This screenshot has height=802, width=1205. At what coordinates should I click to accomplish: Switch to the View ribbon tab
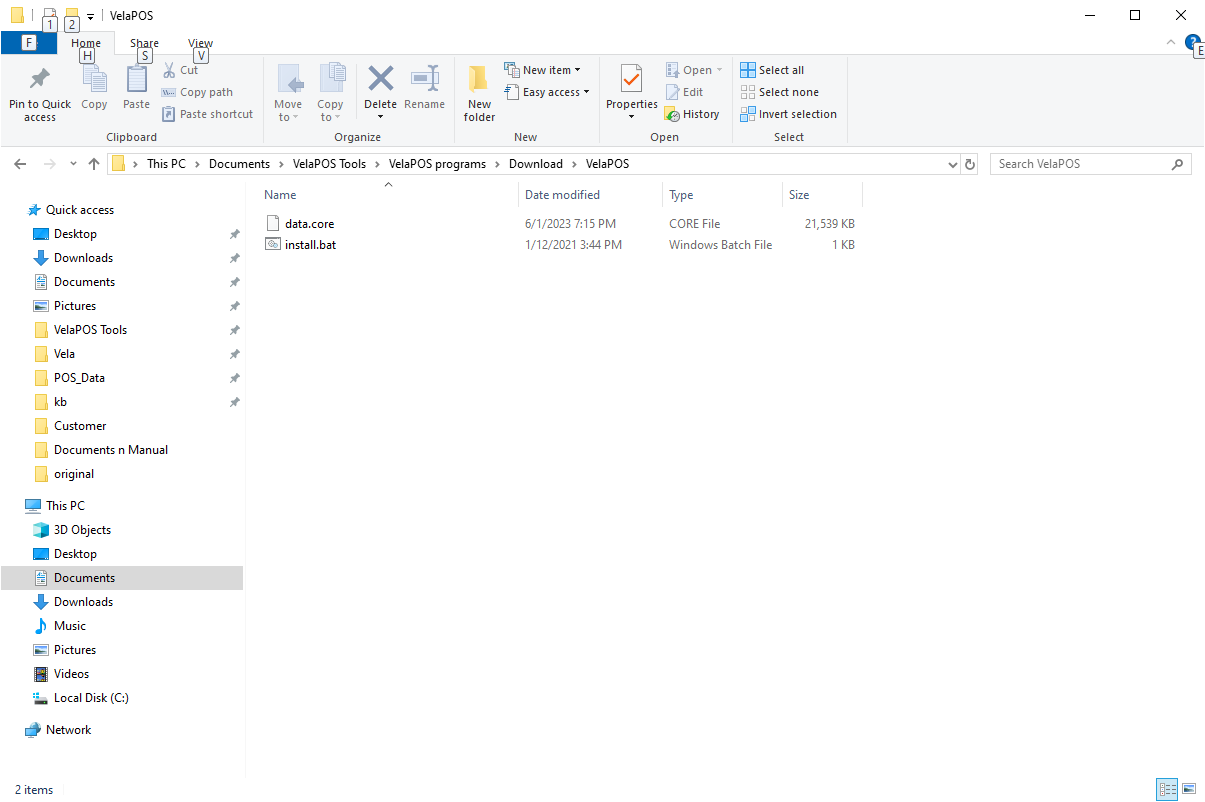pyautogui.click(x=200, y=43)
